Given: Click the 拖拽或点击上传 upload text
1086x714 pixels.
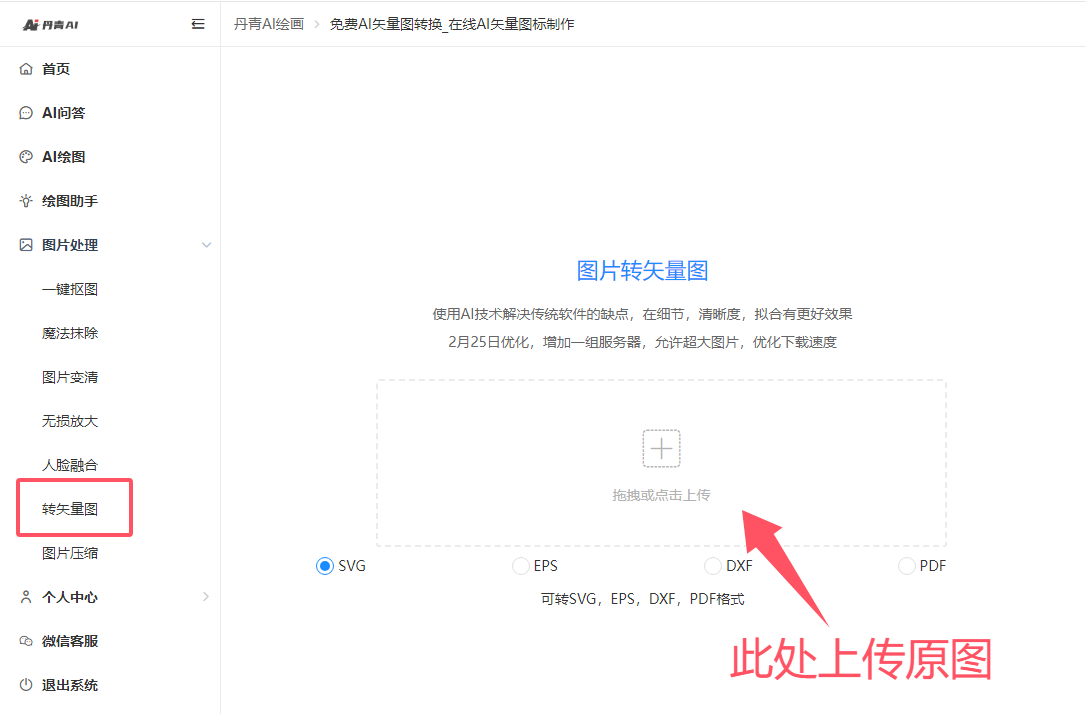Looking at the screenshot, I should coord(661,495).
